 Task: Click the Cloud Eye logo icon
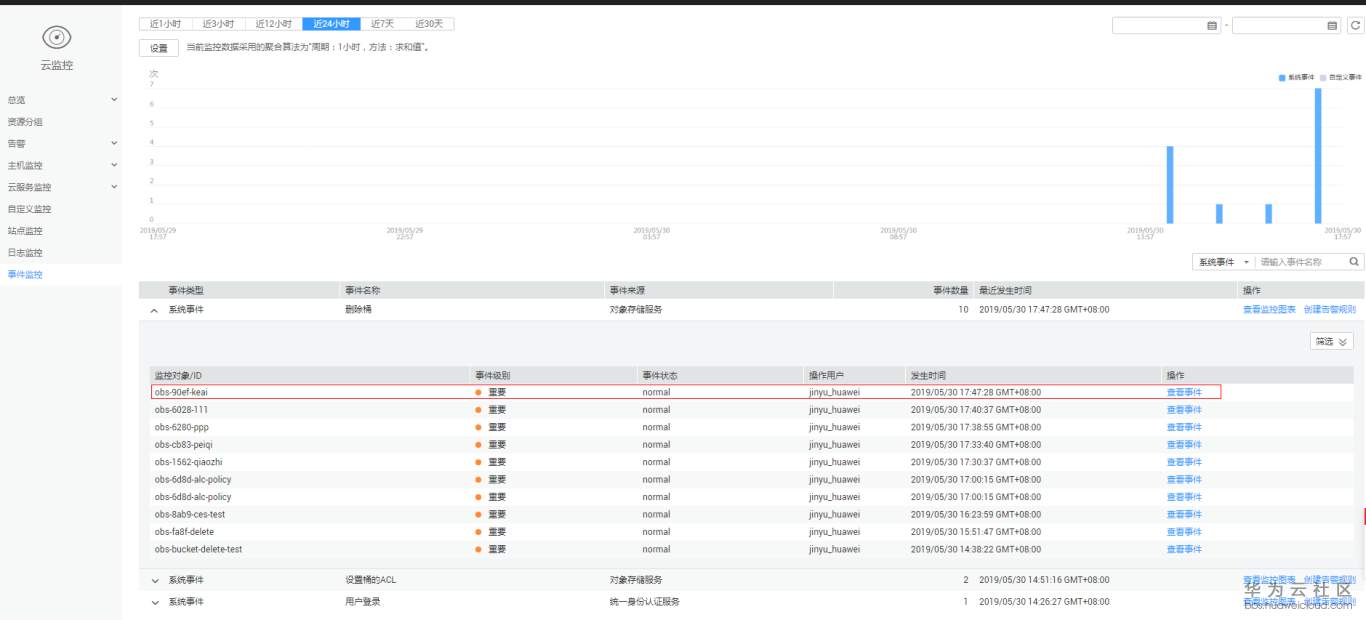[x=57, y=38]
